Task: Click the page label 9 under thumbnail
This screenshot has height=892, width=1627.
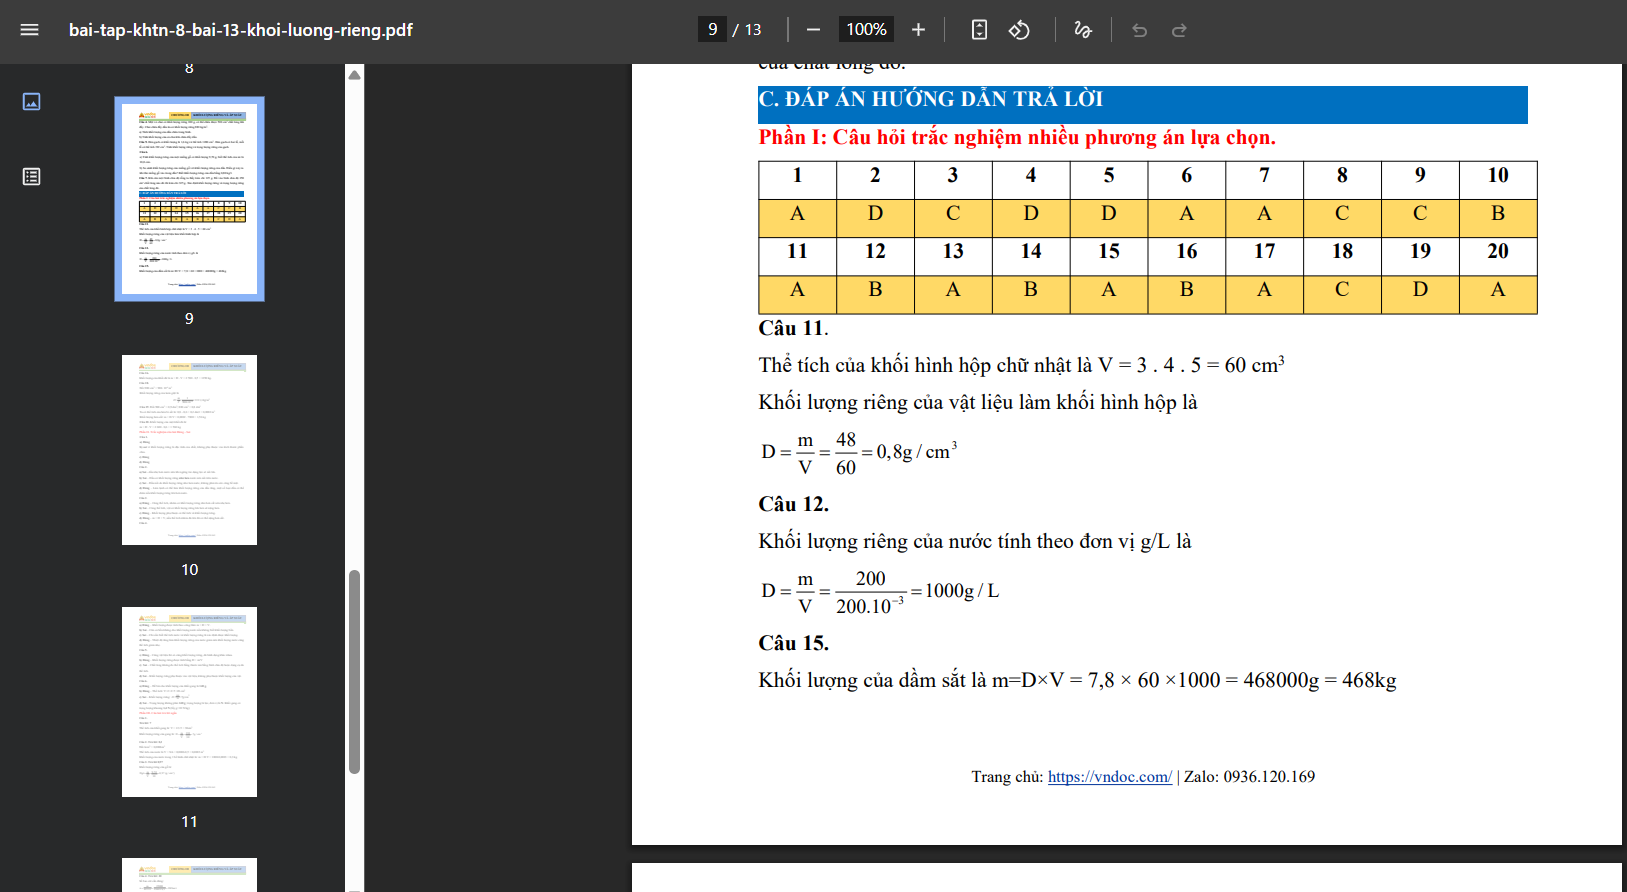Action: [189, 319]
